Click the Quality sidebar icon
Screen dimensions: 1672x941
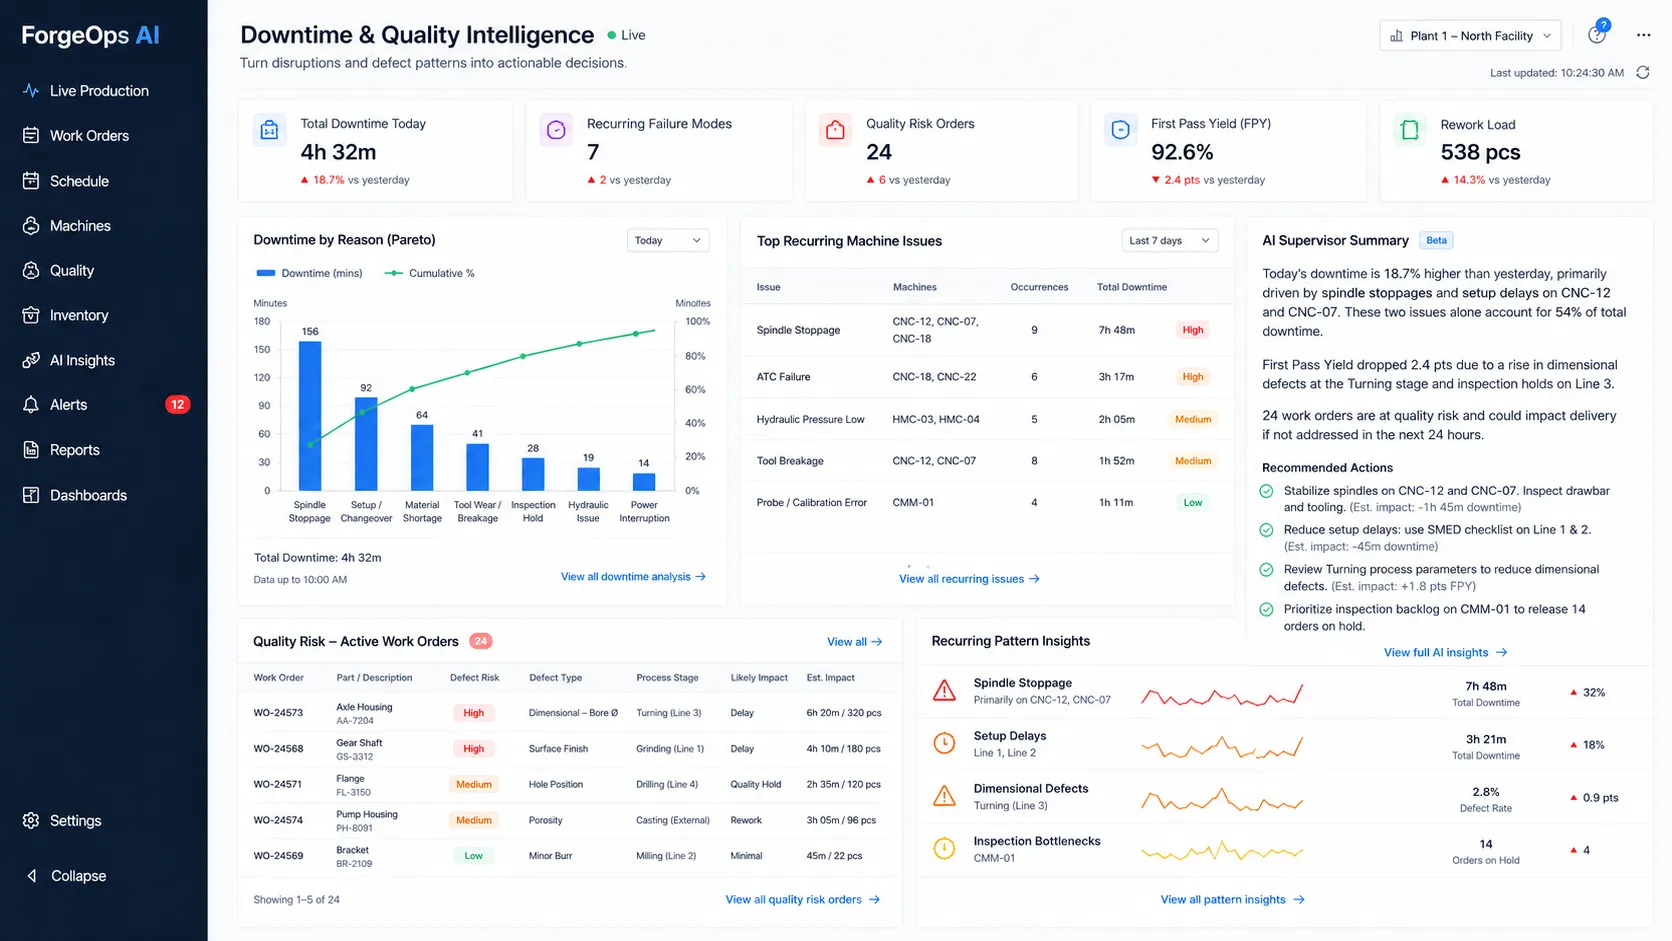[31, 270]
